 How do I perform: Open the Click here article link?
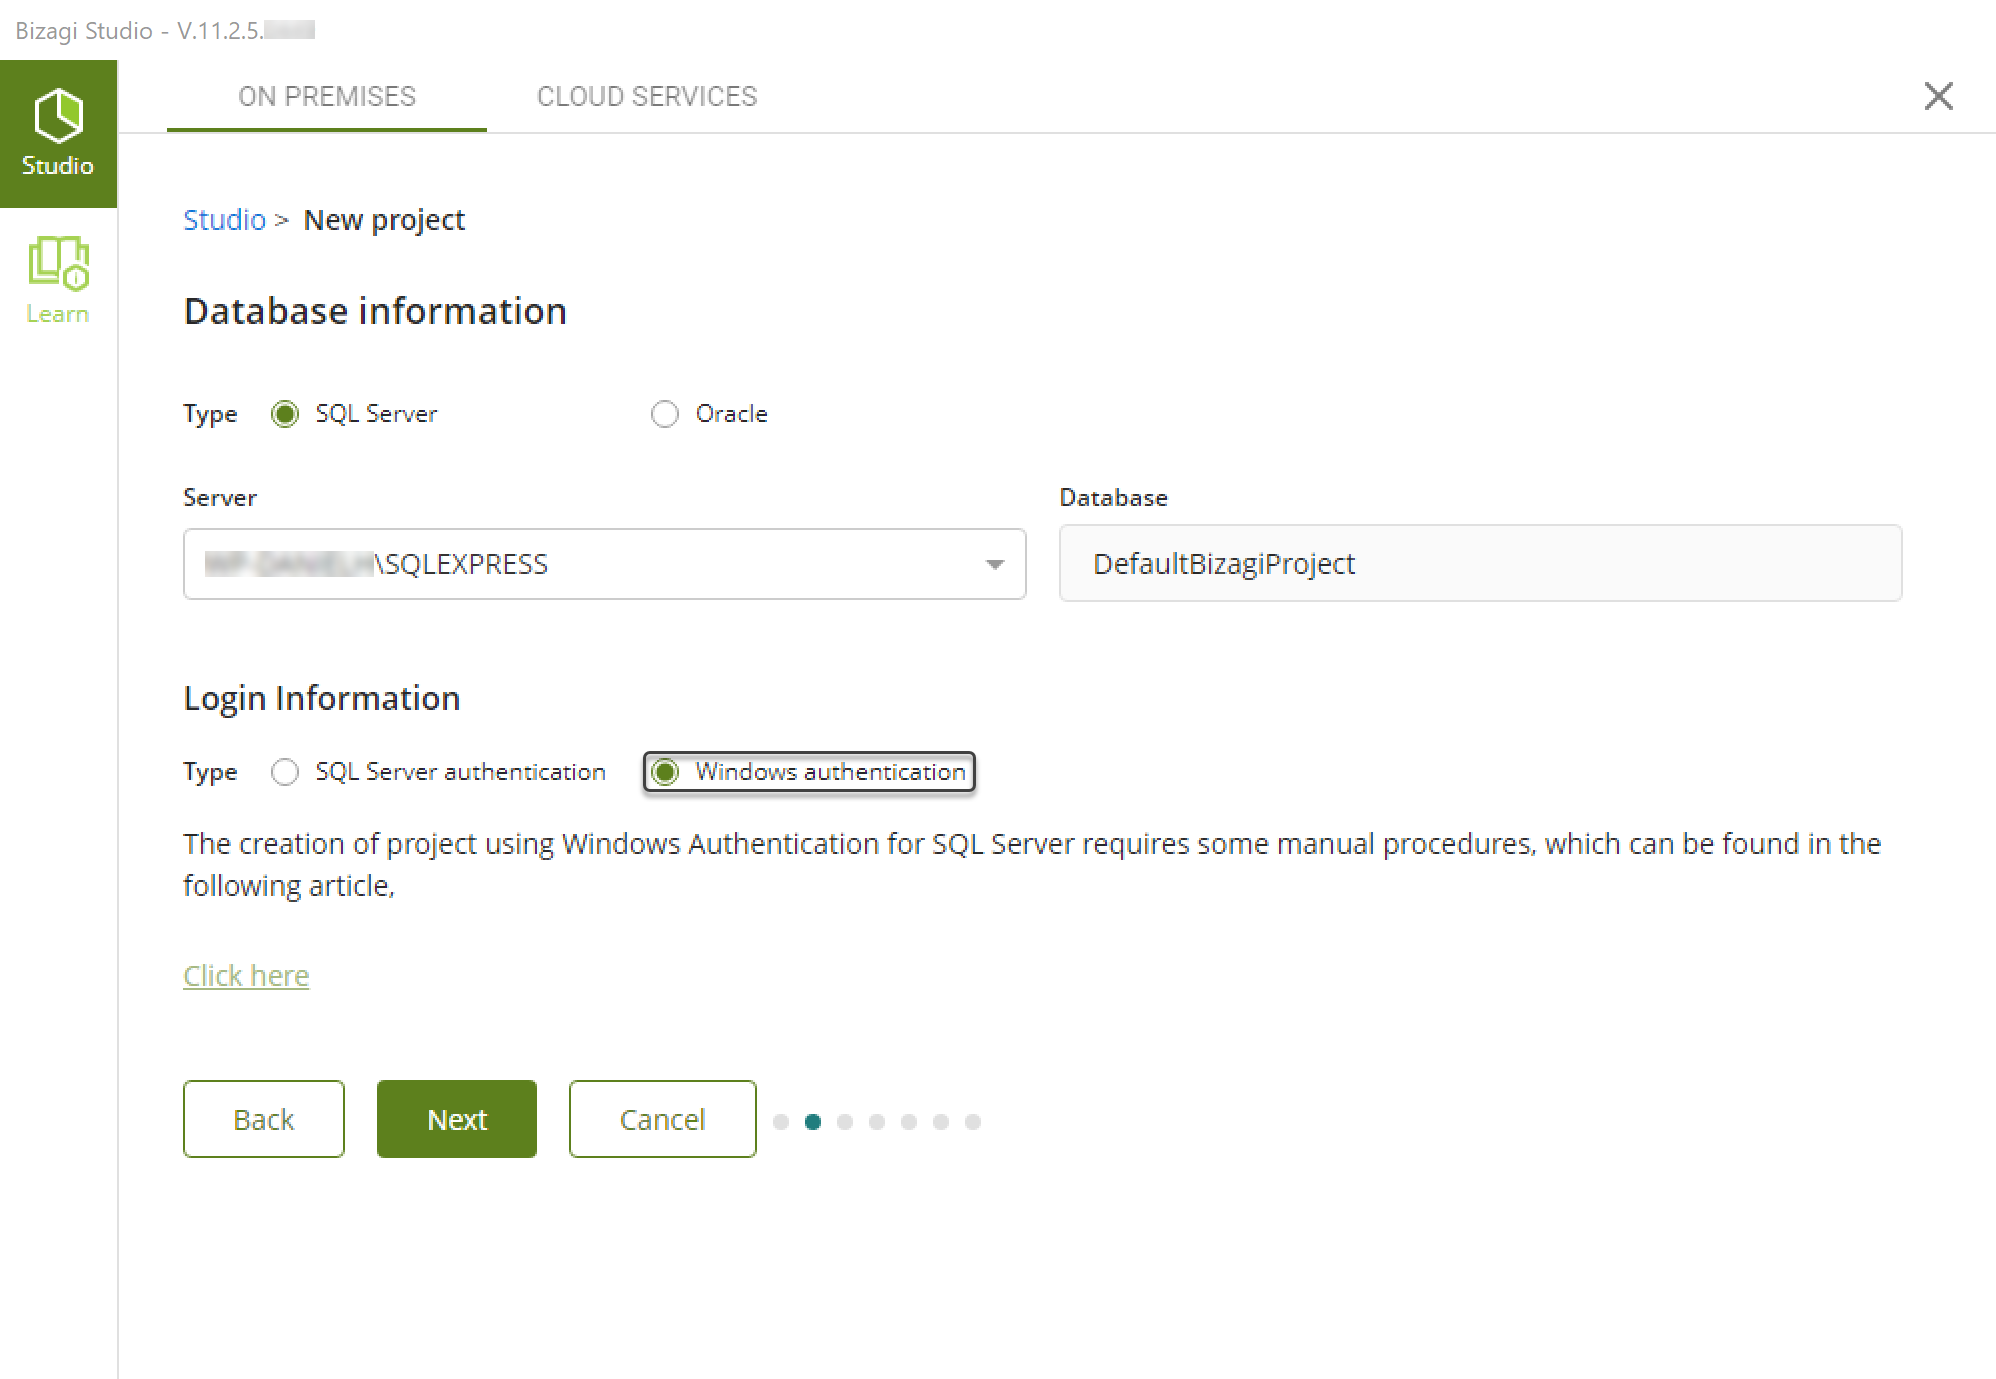tap(246, 975)
